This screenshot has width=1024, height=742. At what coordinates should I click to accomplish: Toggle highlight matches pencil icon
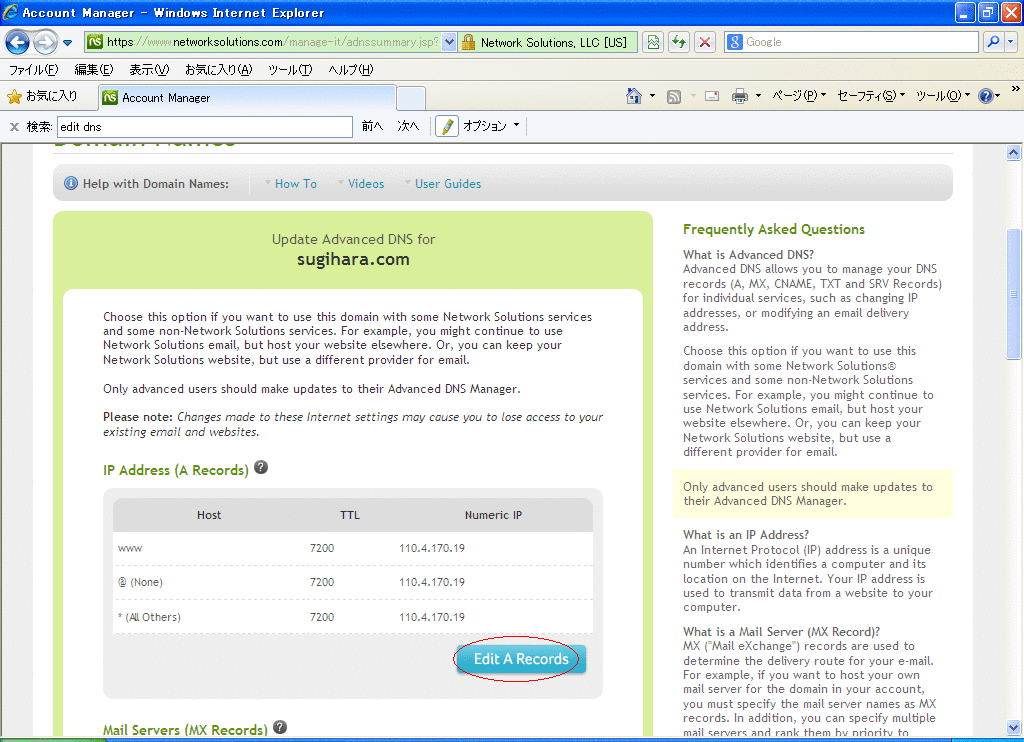pos(447,126)
